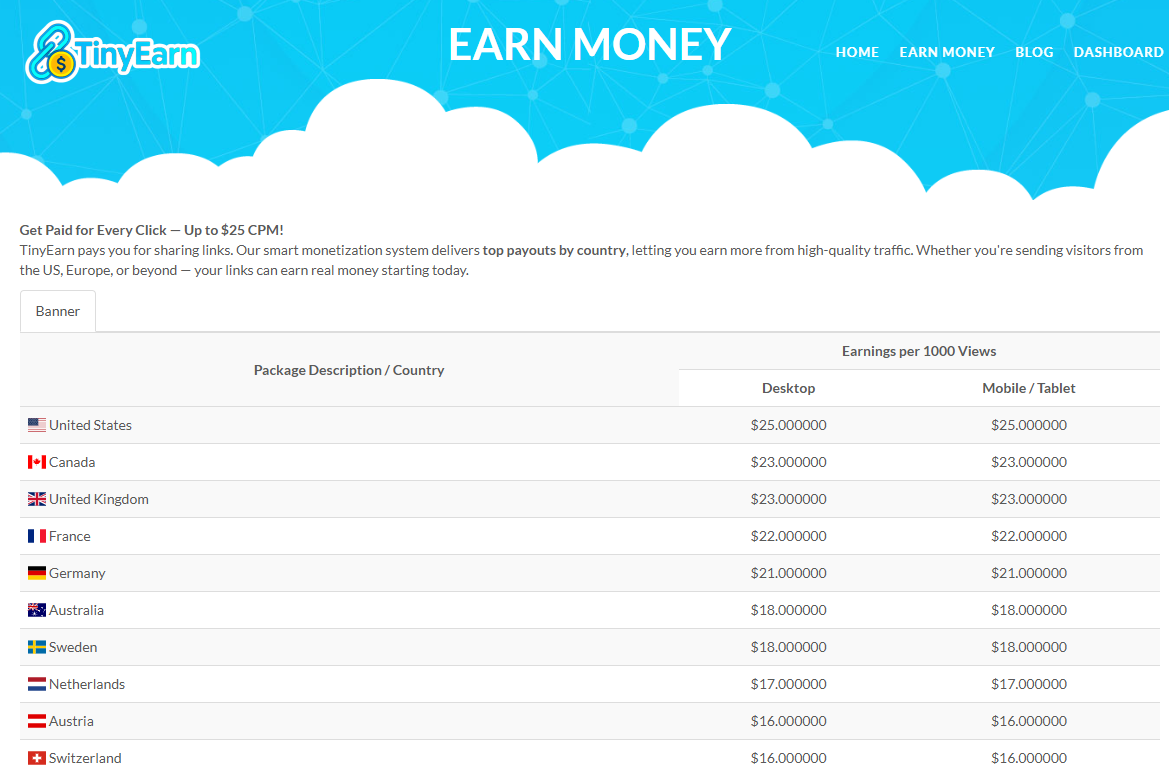Click the Australia country name
Image resolution: width=1169 pixels, height=772 pixels.
(77, 610)
